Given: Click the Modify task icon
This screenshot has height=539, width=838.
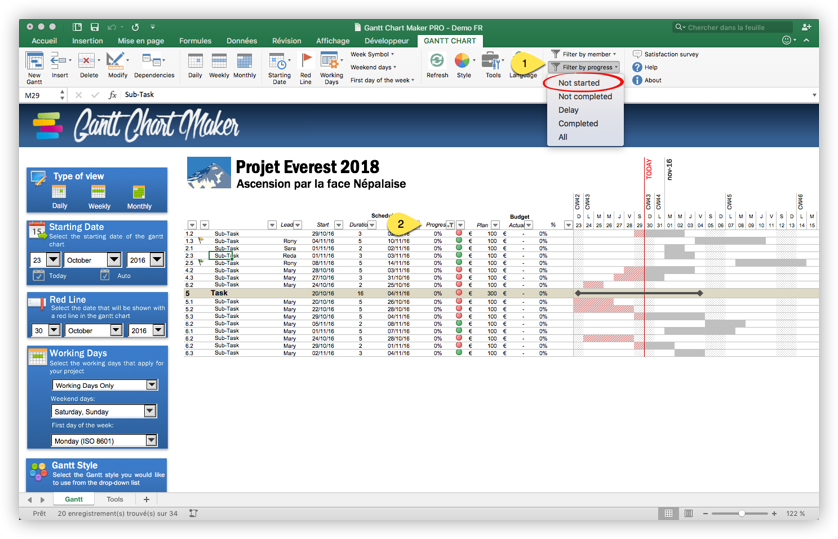Looking at the screenshot, I should (115, 61).
